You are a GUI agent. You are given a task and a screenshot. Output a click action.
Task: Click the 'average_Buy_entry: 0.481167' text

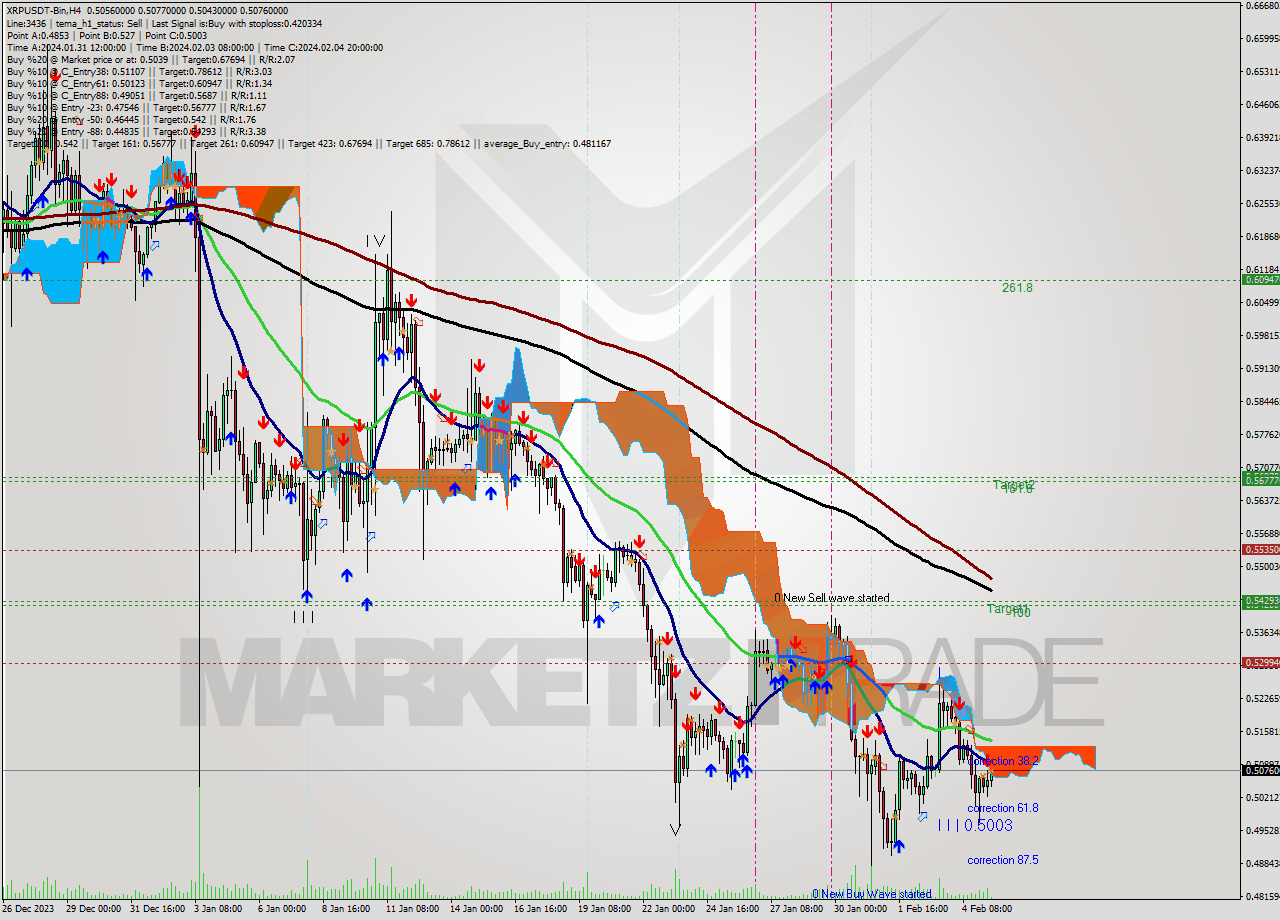pos(547,144)
